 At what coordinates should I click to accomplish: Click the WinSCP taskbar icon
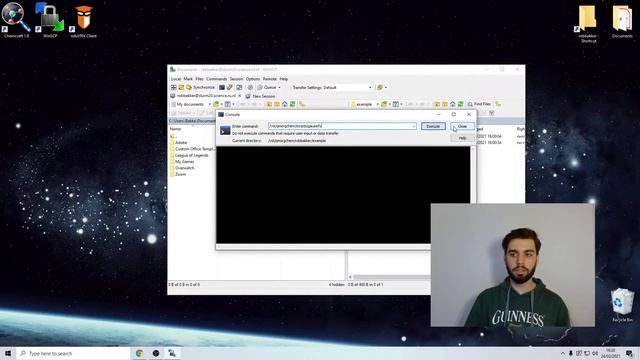point(172,353)
